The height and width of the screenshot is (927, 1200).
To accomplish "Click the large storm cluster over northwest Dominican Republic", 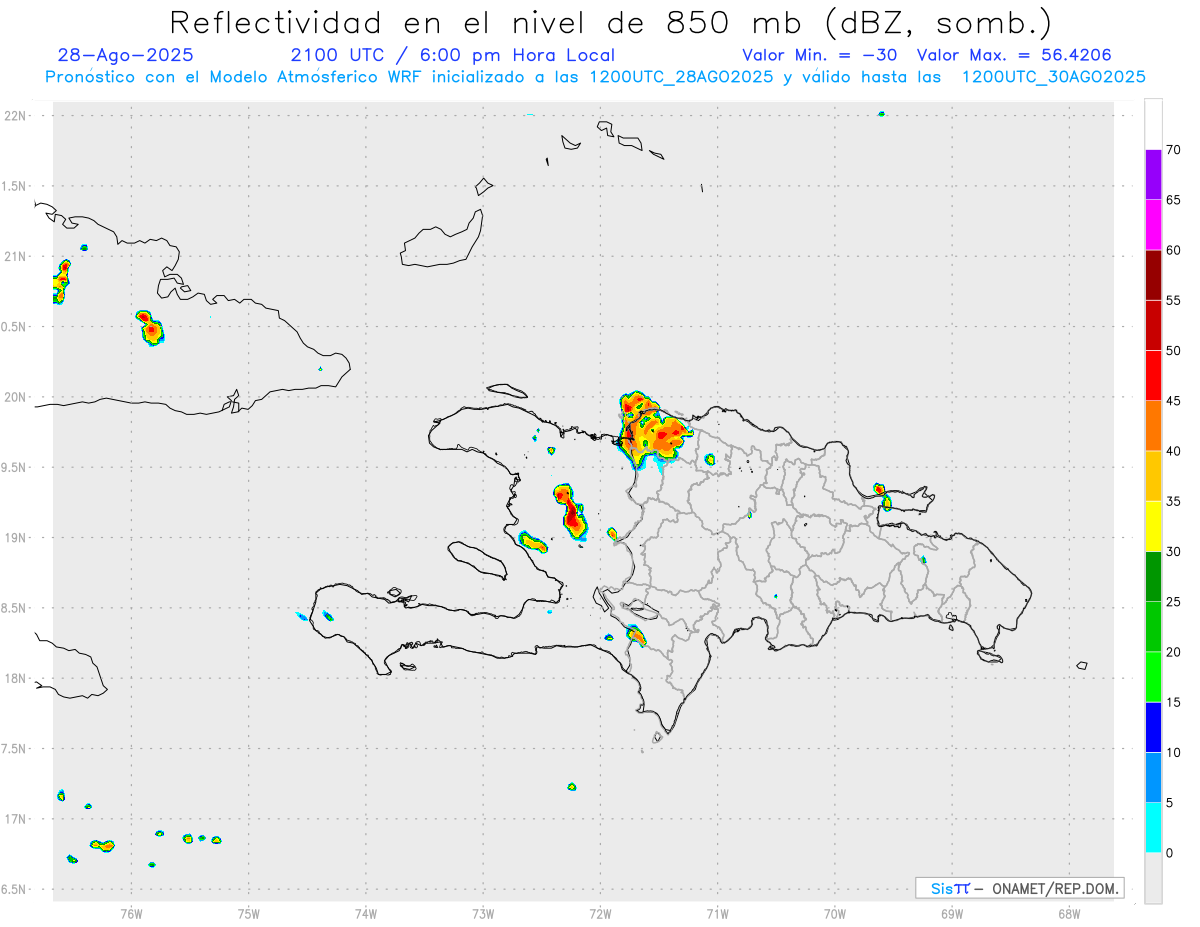I will (655, 430).
